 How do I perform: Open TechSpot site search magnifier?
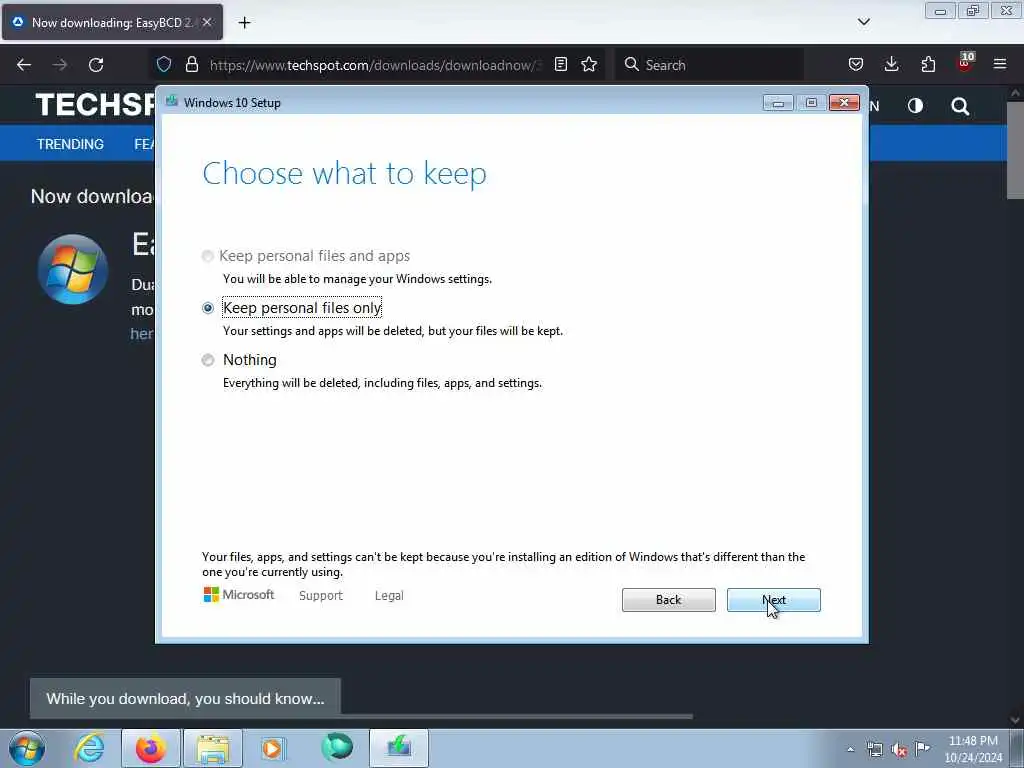pyautogui.click(x=960, y=106)
